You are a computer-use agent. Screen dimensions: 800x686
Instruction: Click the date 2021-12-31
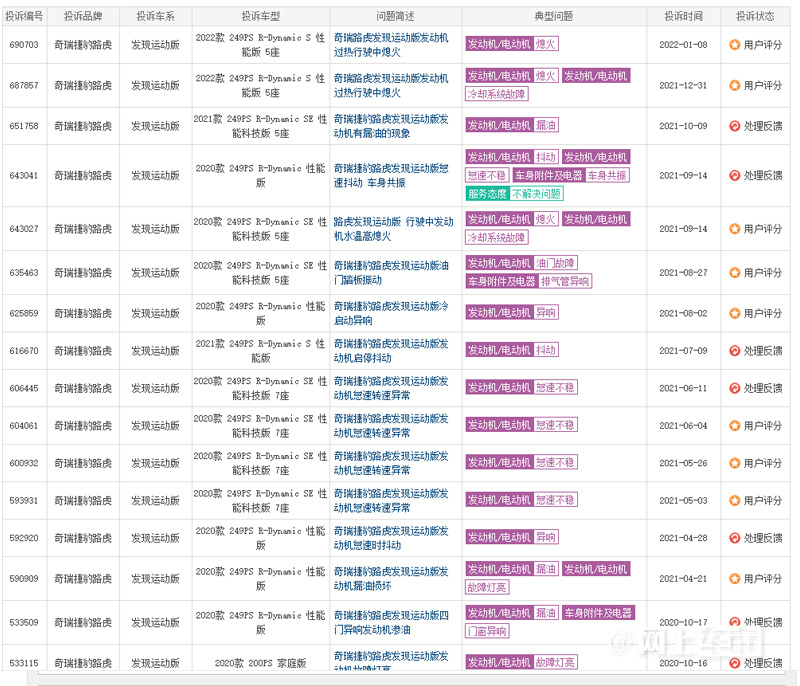pyautogui.click(x=683, y=85)
